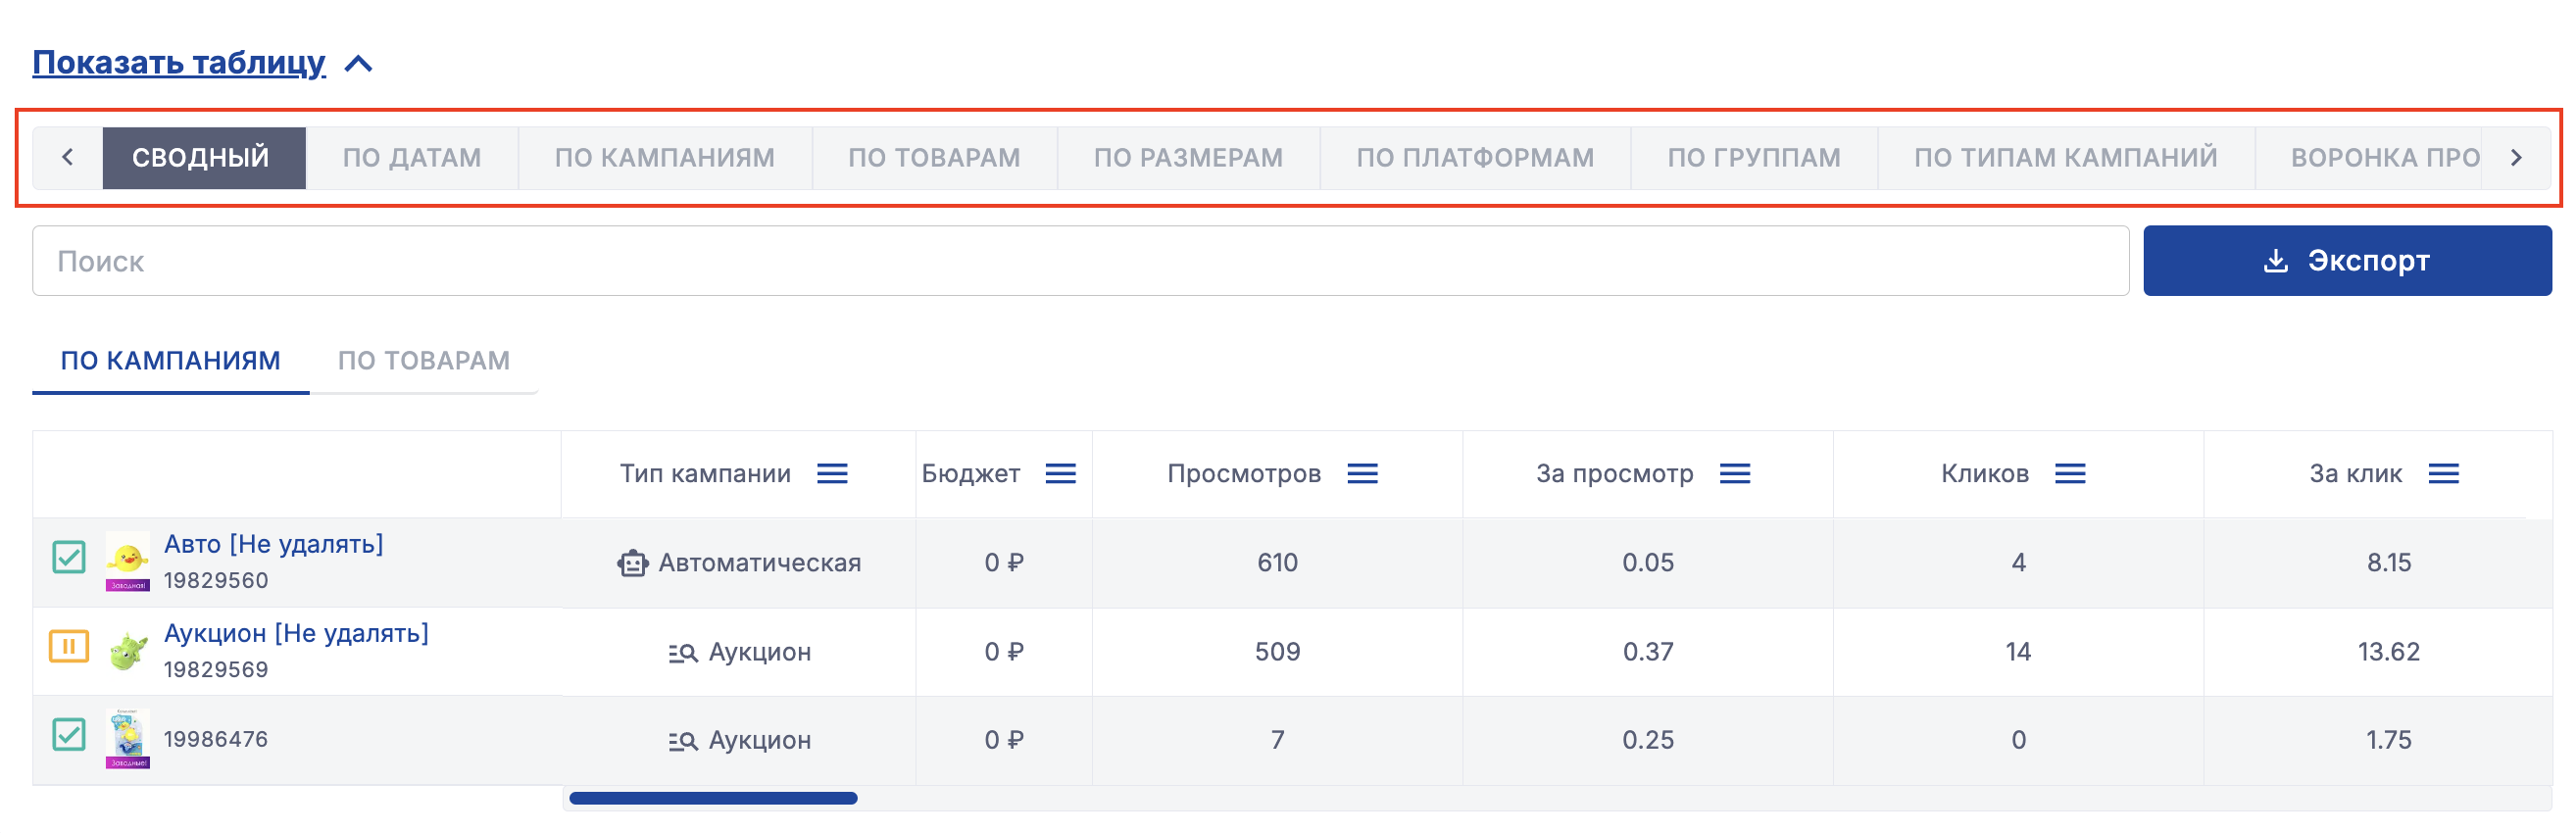Click the robot icon beside Автоматическая
The image size is (2576, 833).
(x=632, y=563)
